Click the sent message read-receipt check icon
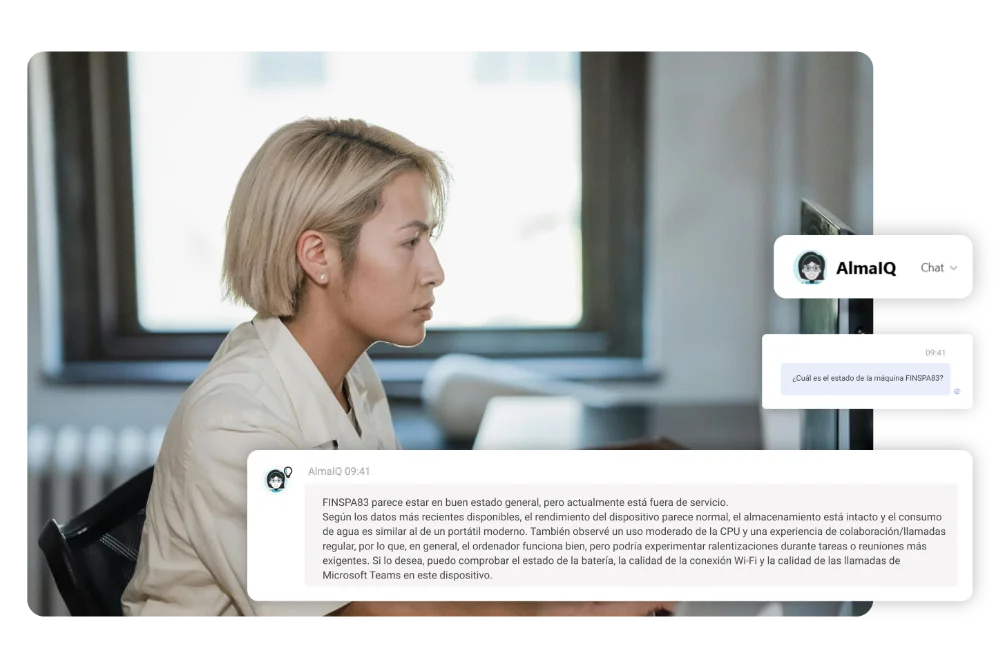 coord(957,391)
